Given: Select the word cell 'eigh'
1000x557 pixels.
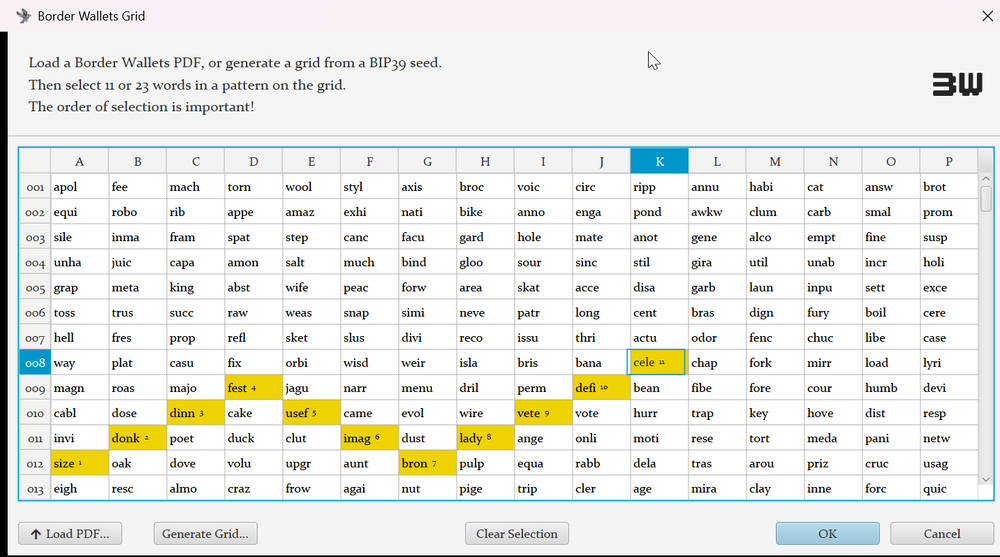Looking at the screenshot, I should click(x=80, y=489).
